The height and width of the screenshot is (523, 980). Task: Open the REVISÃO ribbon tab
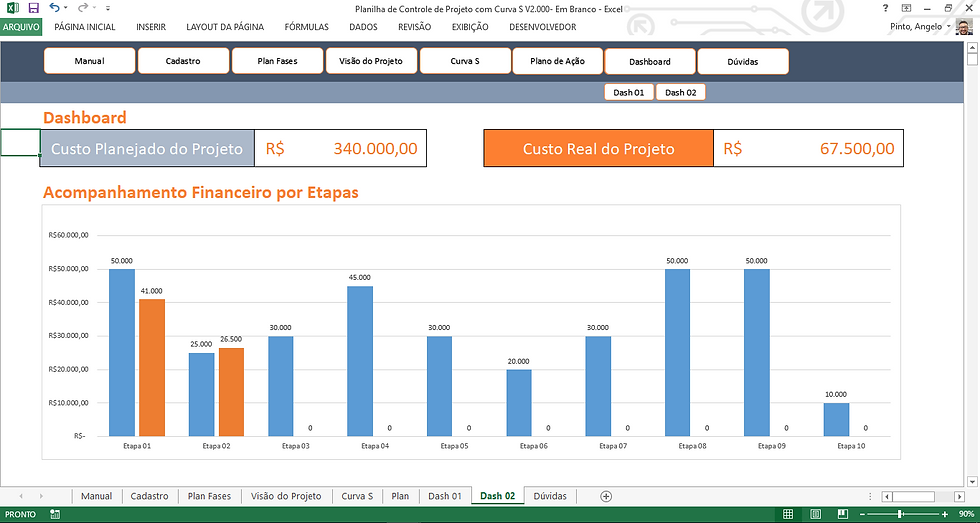coord(414,27)
